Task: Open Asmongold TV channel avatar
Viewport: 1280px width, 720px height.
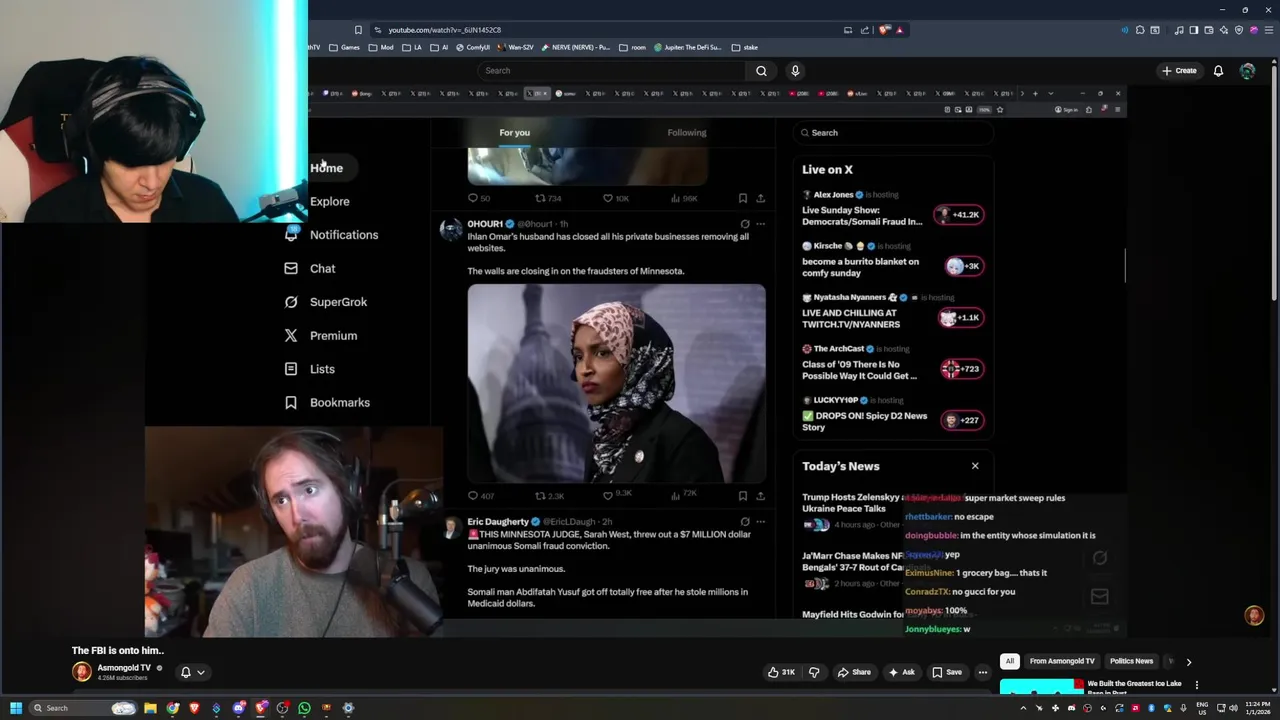Action: [x=82, y=672]
